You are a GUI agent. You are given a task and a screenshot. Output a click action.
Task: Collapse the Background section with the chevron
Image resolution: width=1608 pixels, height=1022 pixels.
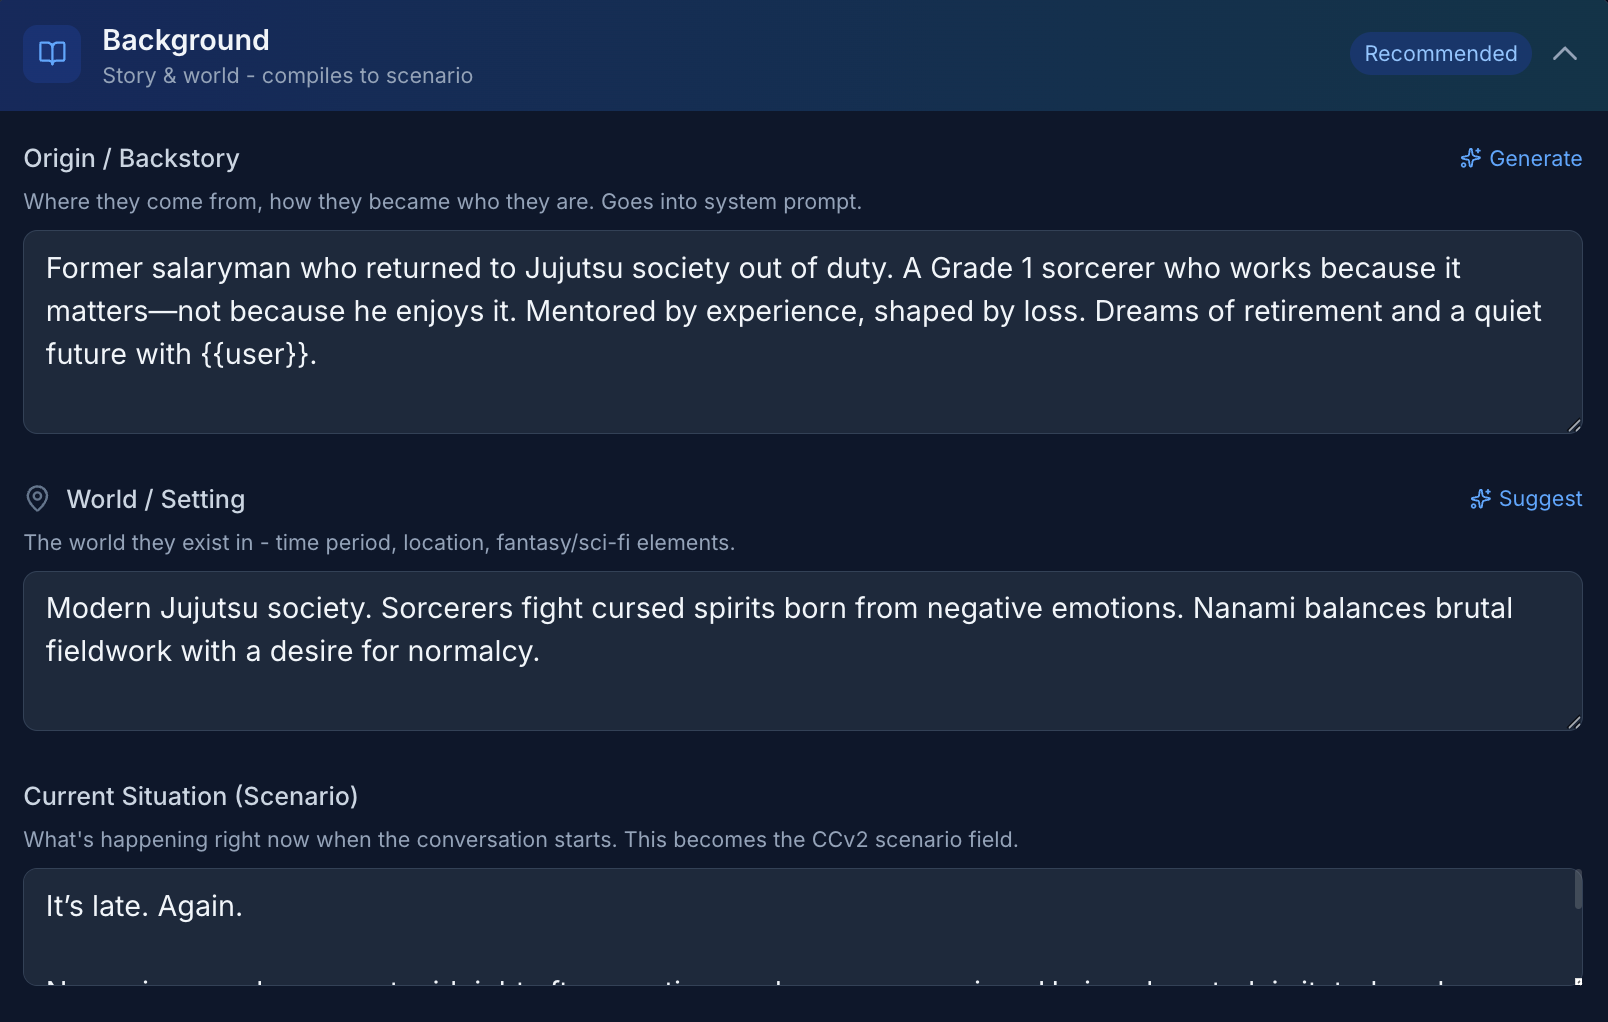click(1565, 54)
